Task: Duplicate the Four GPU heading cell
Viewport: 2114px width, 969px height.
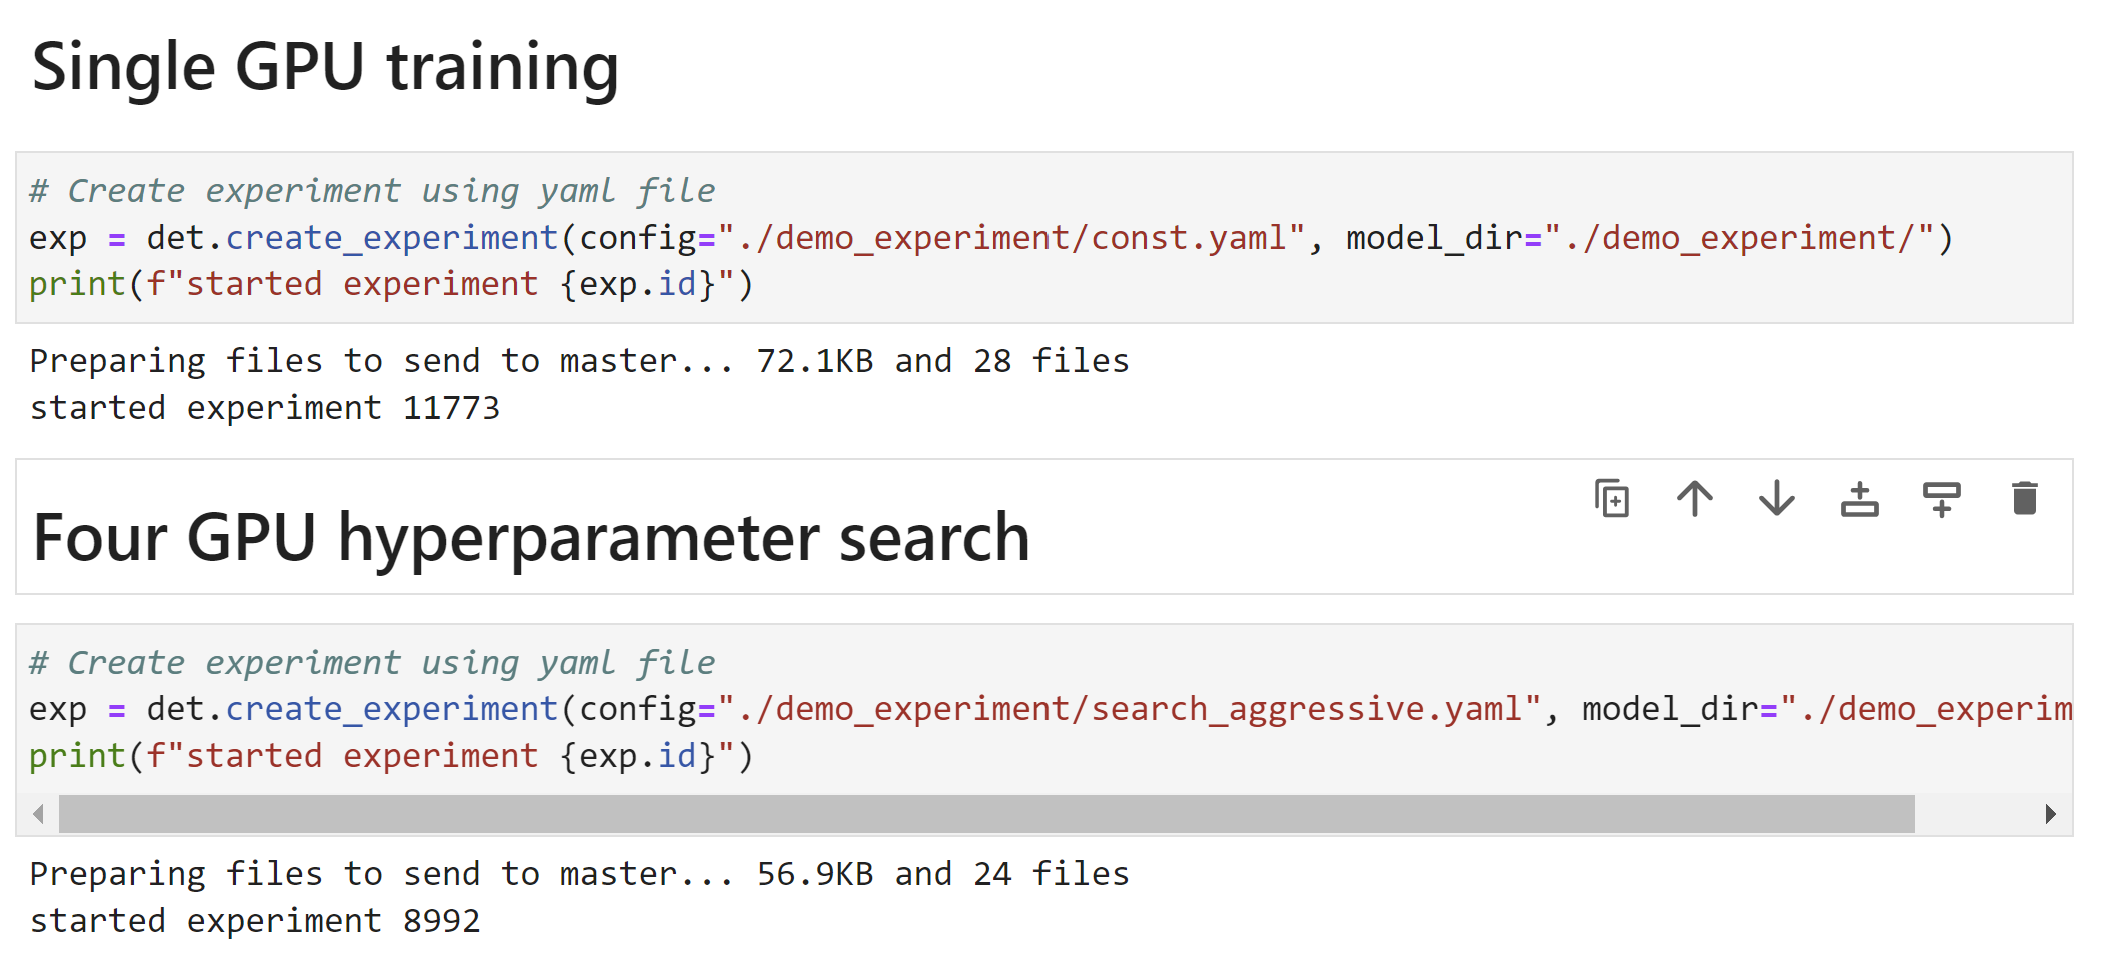Action: [1612, 498]
